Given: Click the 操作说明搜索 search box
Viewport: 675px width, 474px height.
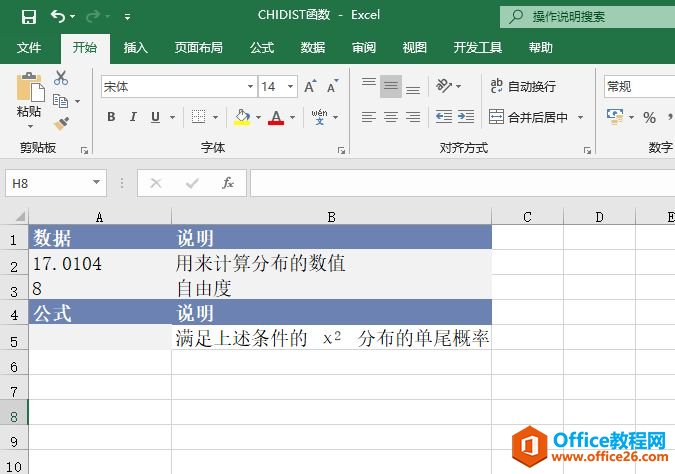Looking at the screenshot, I should [x=587, y=17].
